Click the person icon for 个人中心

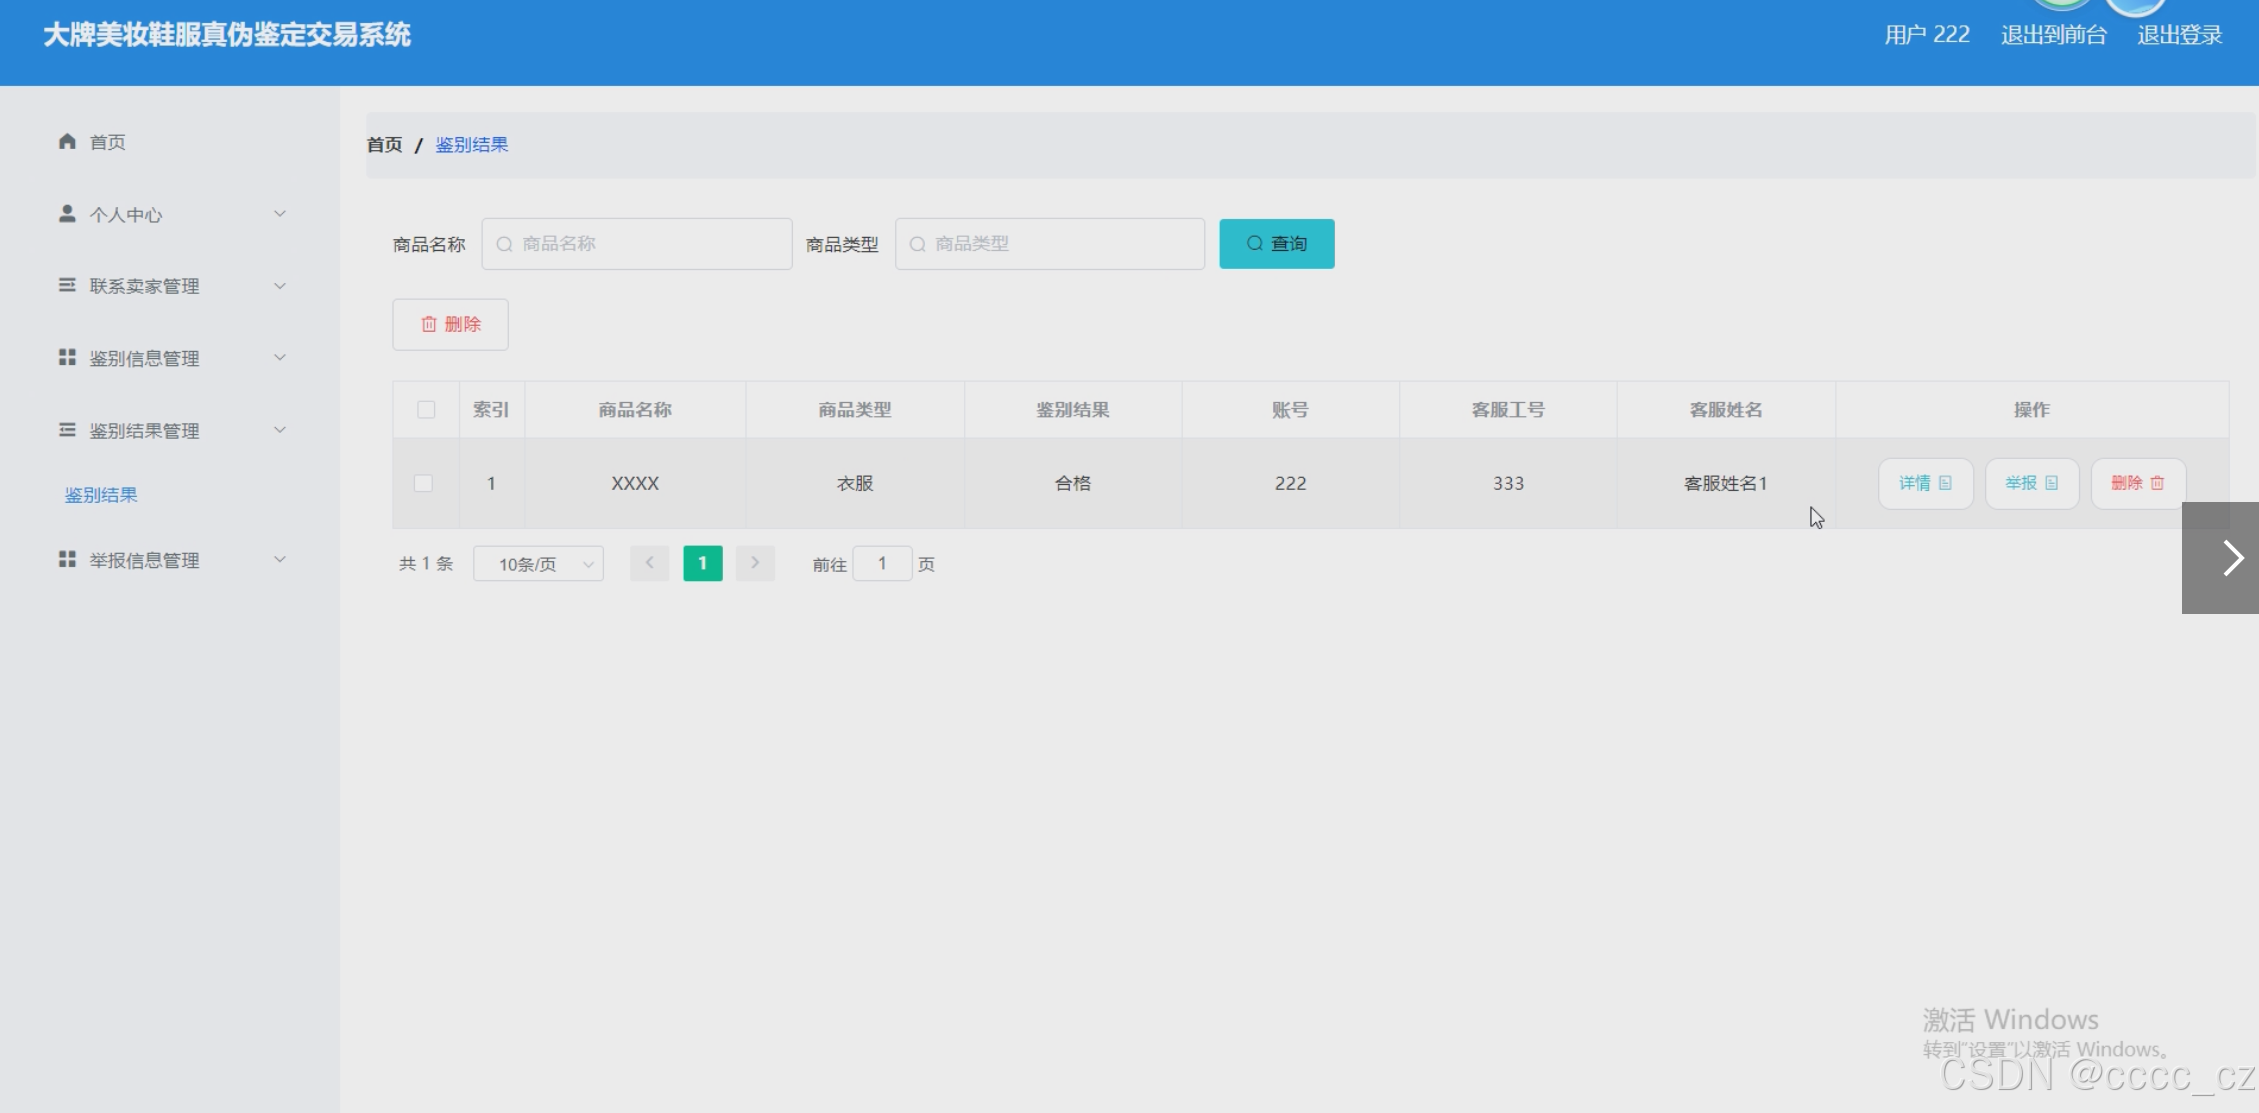67,213
